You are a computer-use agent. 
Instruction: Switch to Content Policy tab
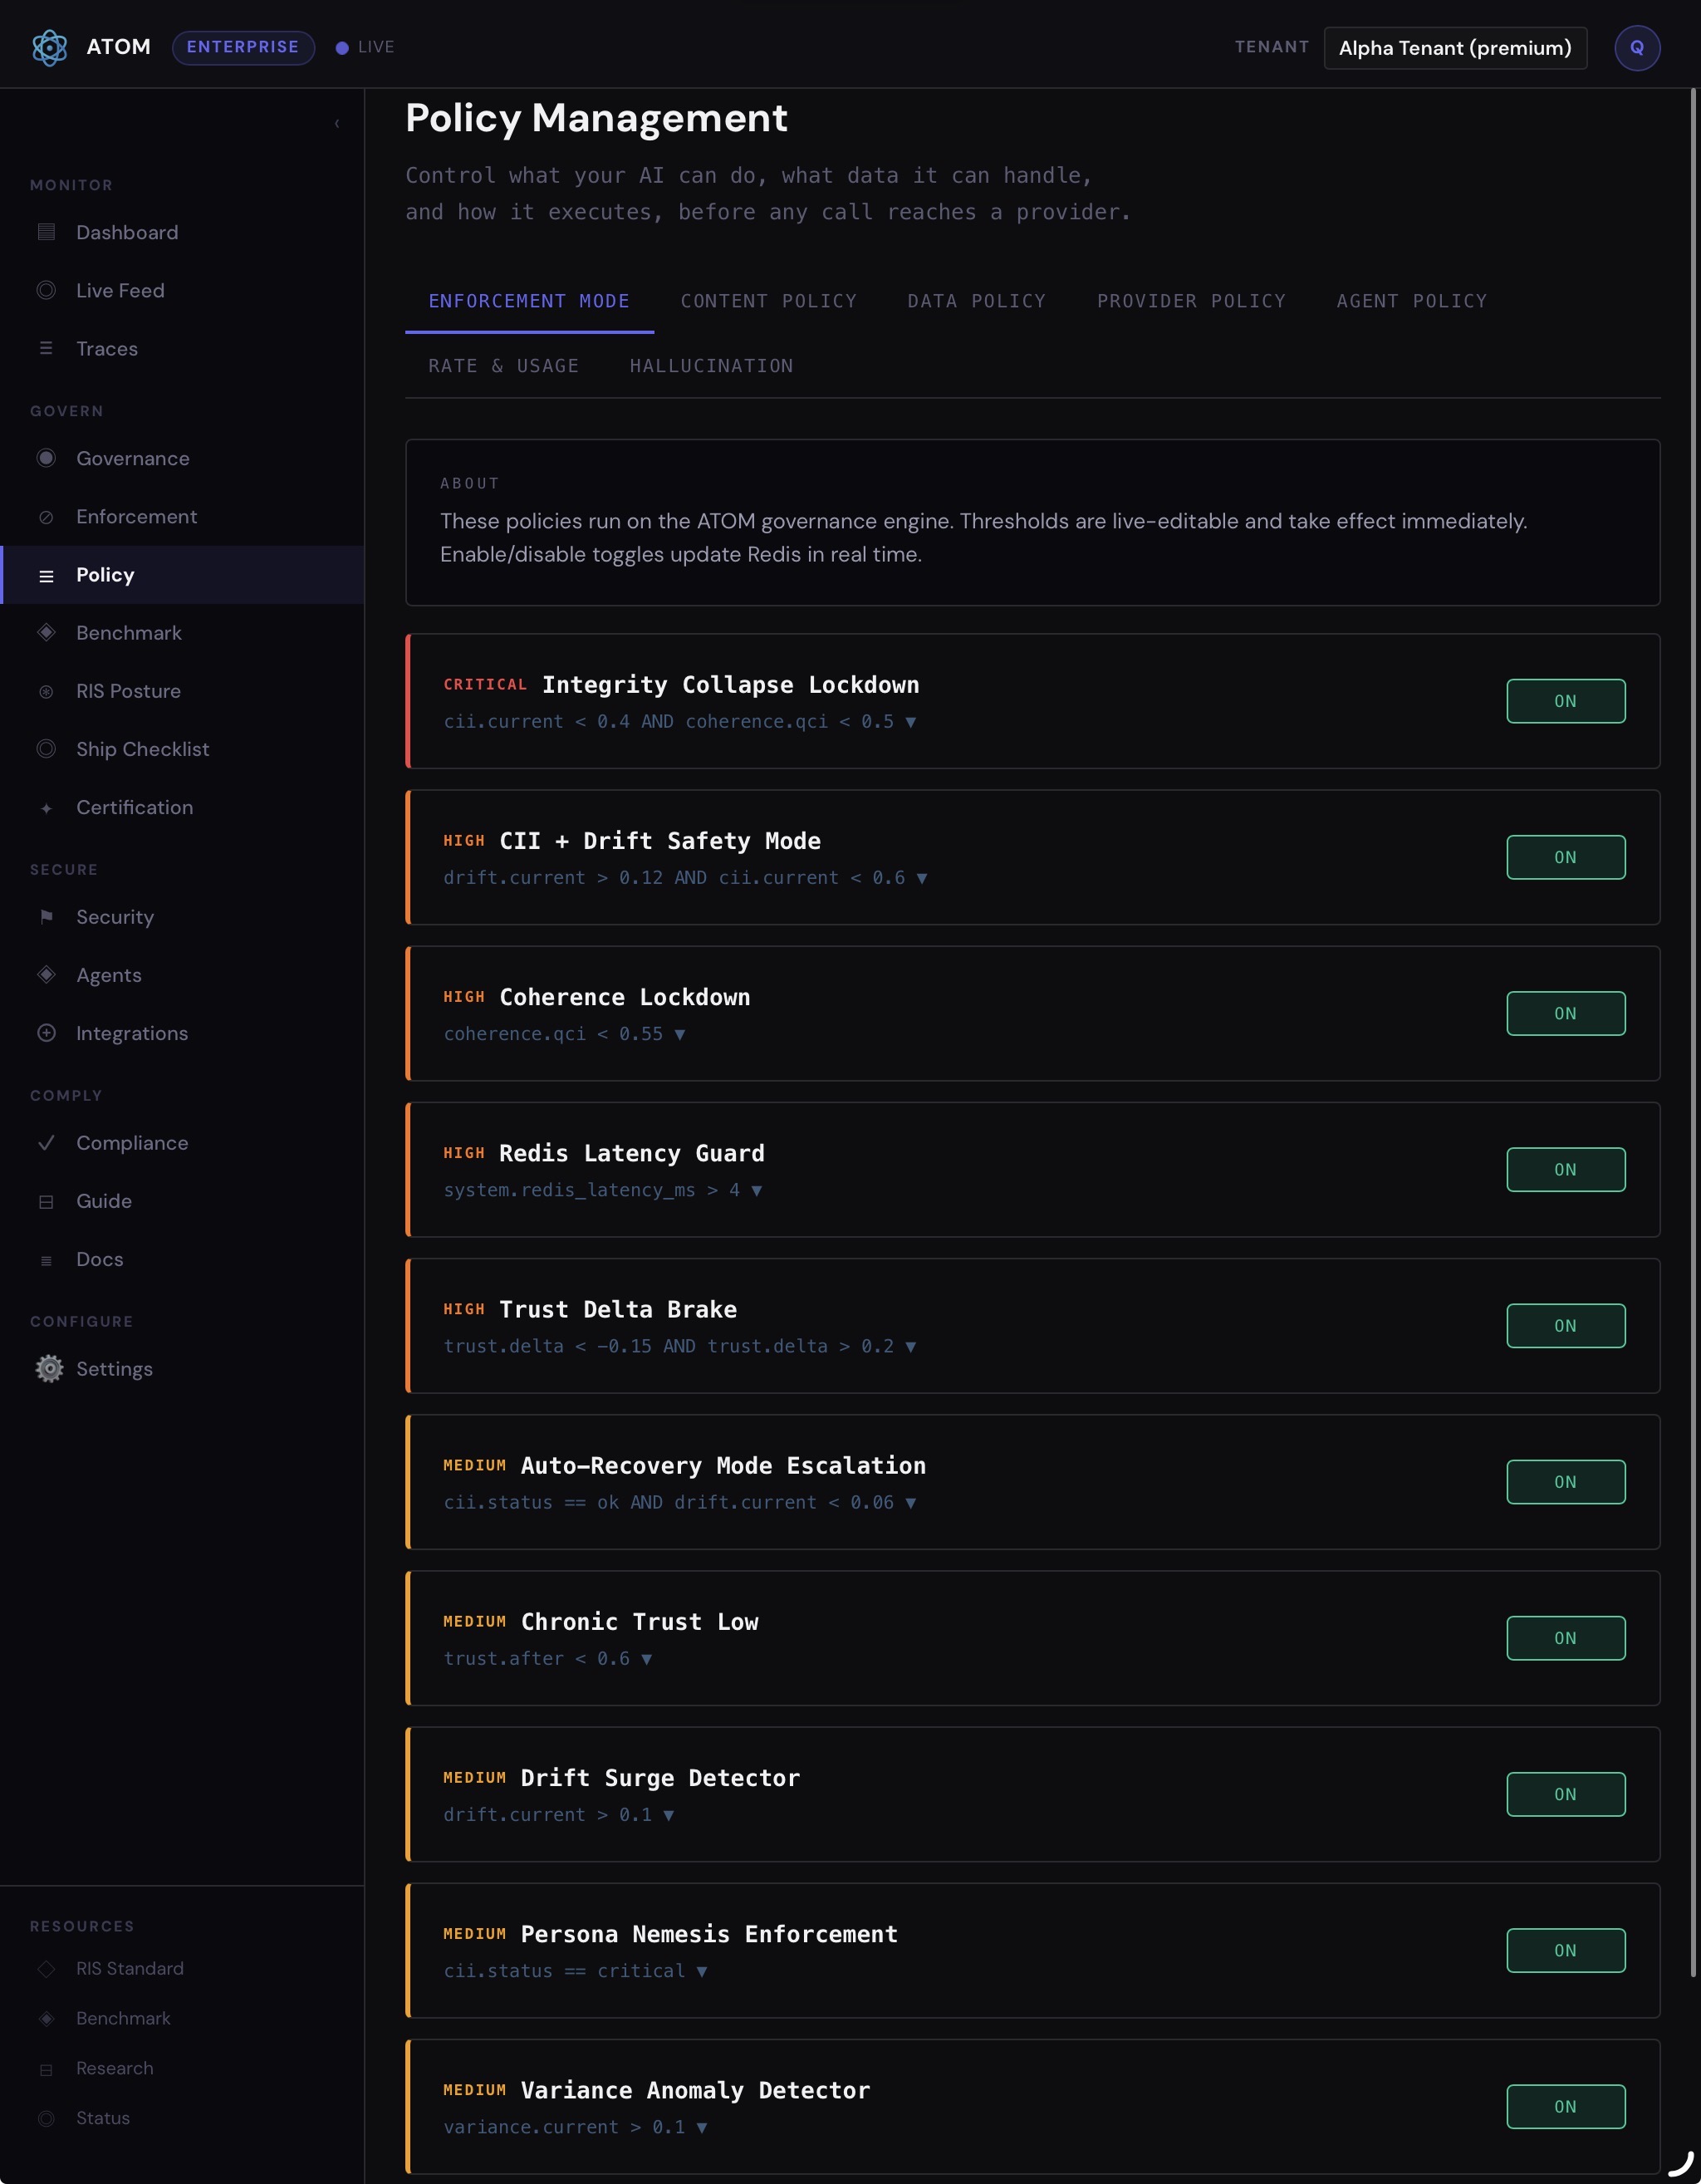768,301
